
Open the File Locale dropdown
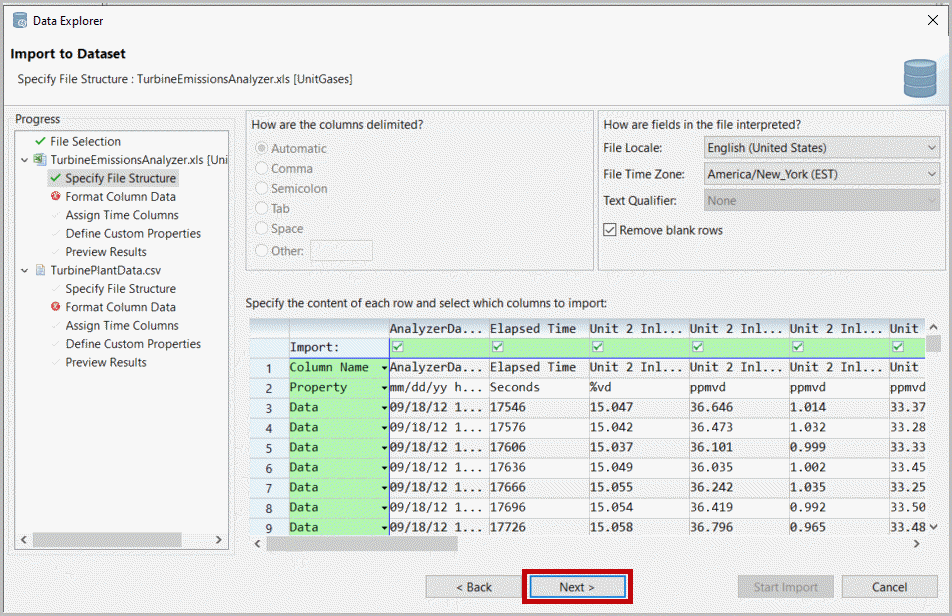pos(820,148)
